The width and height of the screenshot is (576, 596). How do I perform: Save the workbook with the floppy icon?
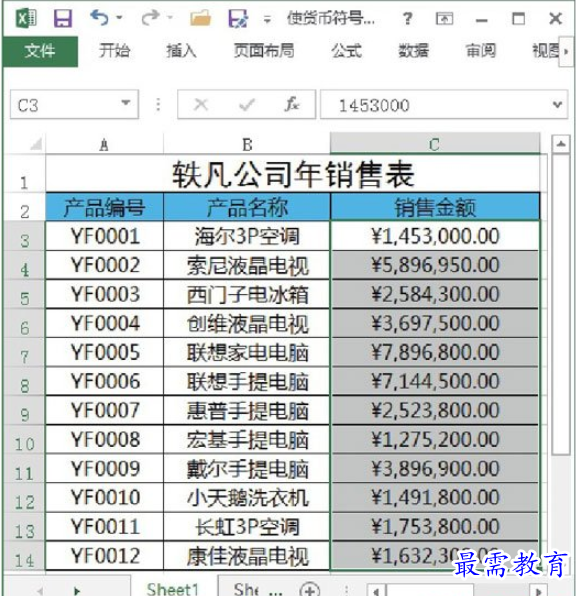63,18
